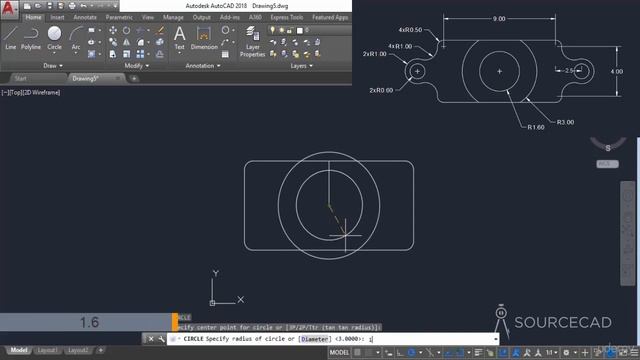
Task: Click into the command line input field
Action: point(333,339)
